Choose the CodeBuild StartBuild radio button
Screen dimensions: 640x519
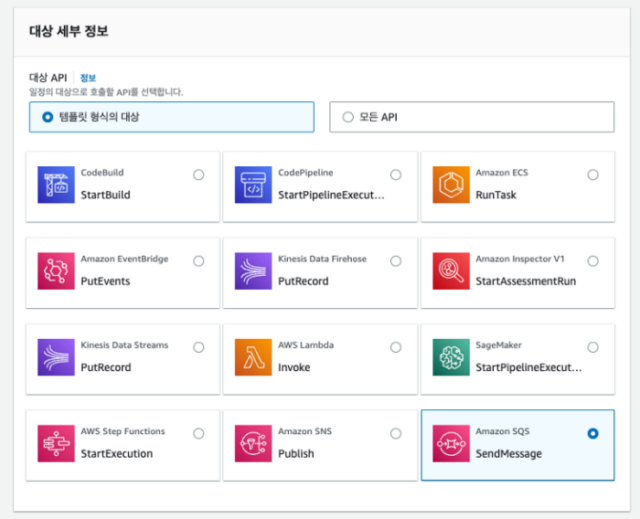click(x=199, y=175)
